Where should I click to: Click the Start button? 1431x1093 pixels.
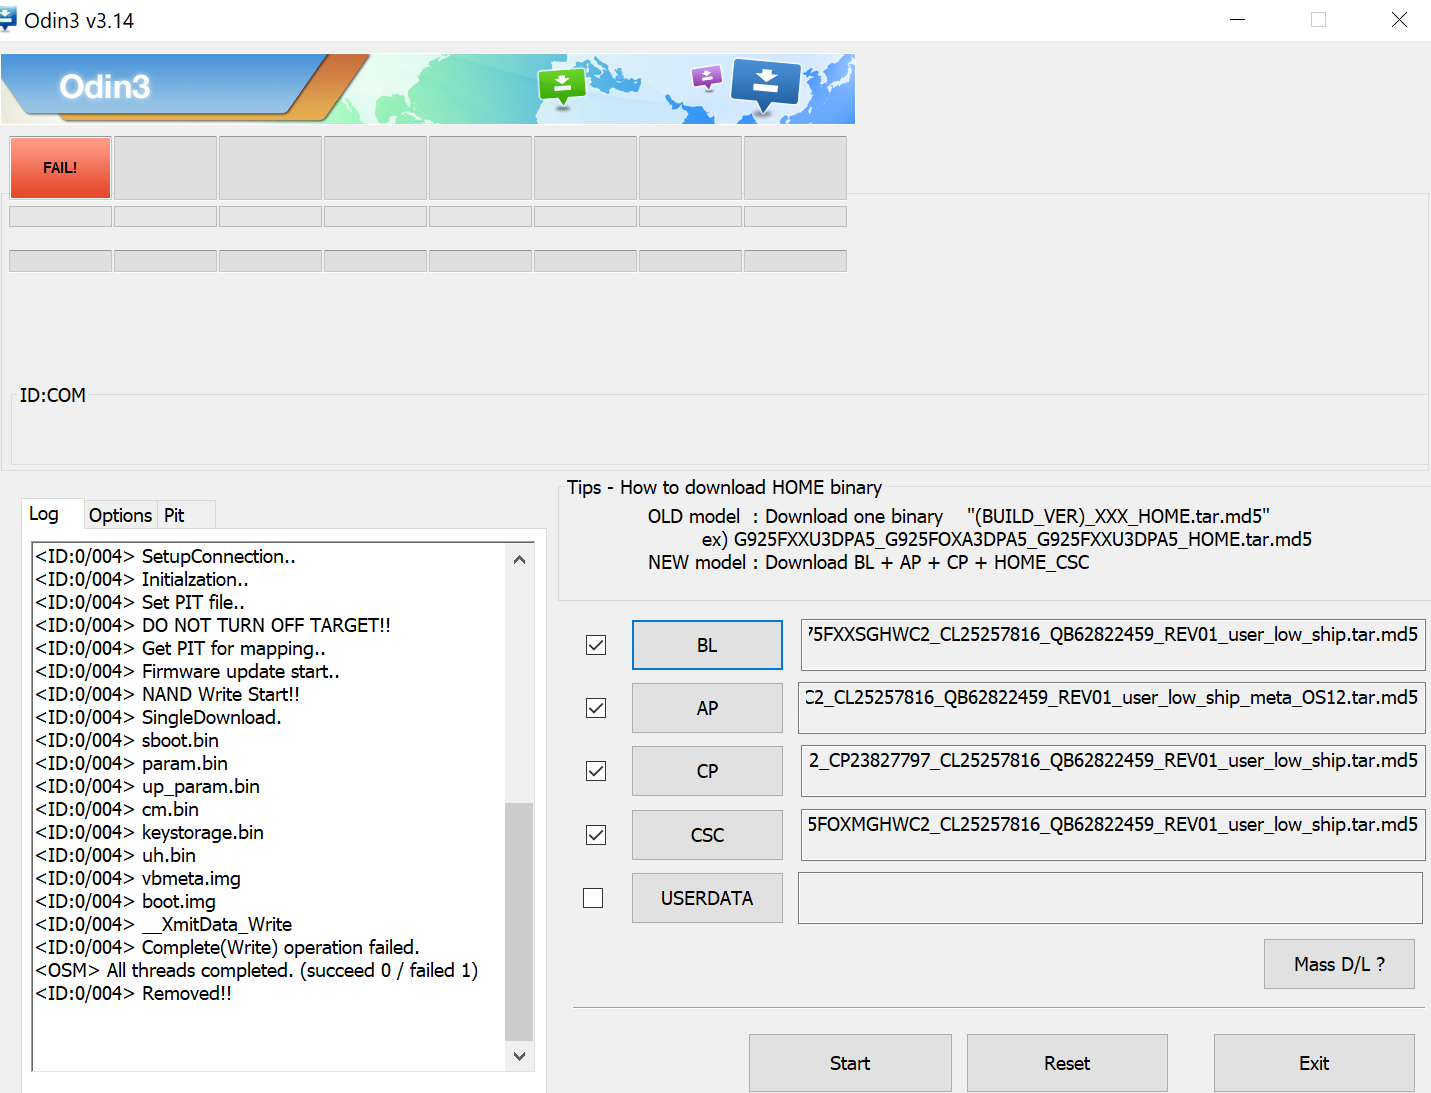pyautogui.click(x=850, y=1063)
